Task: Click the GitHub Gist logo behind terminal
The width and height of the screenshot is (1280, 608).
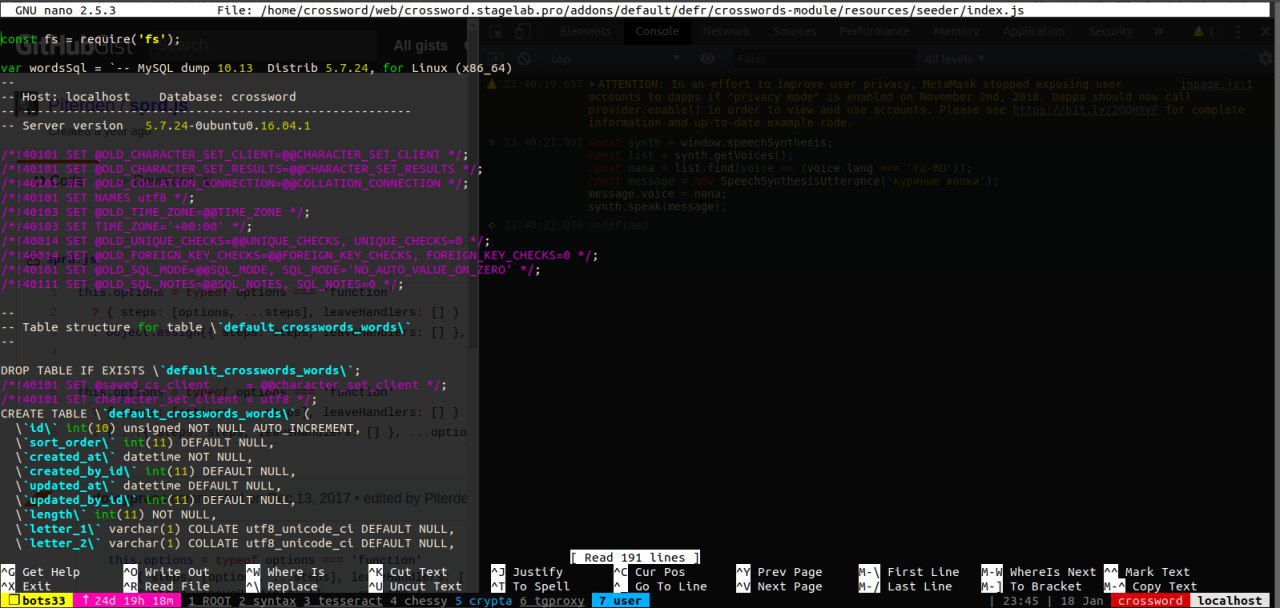Action: coord(73,45)
